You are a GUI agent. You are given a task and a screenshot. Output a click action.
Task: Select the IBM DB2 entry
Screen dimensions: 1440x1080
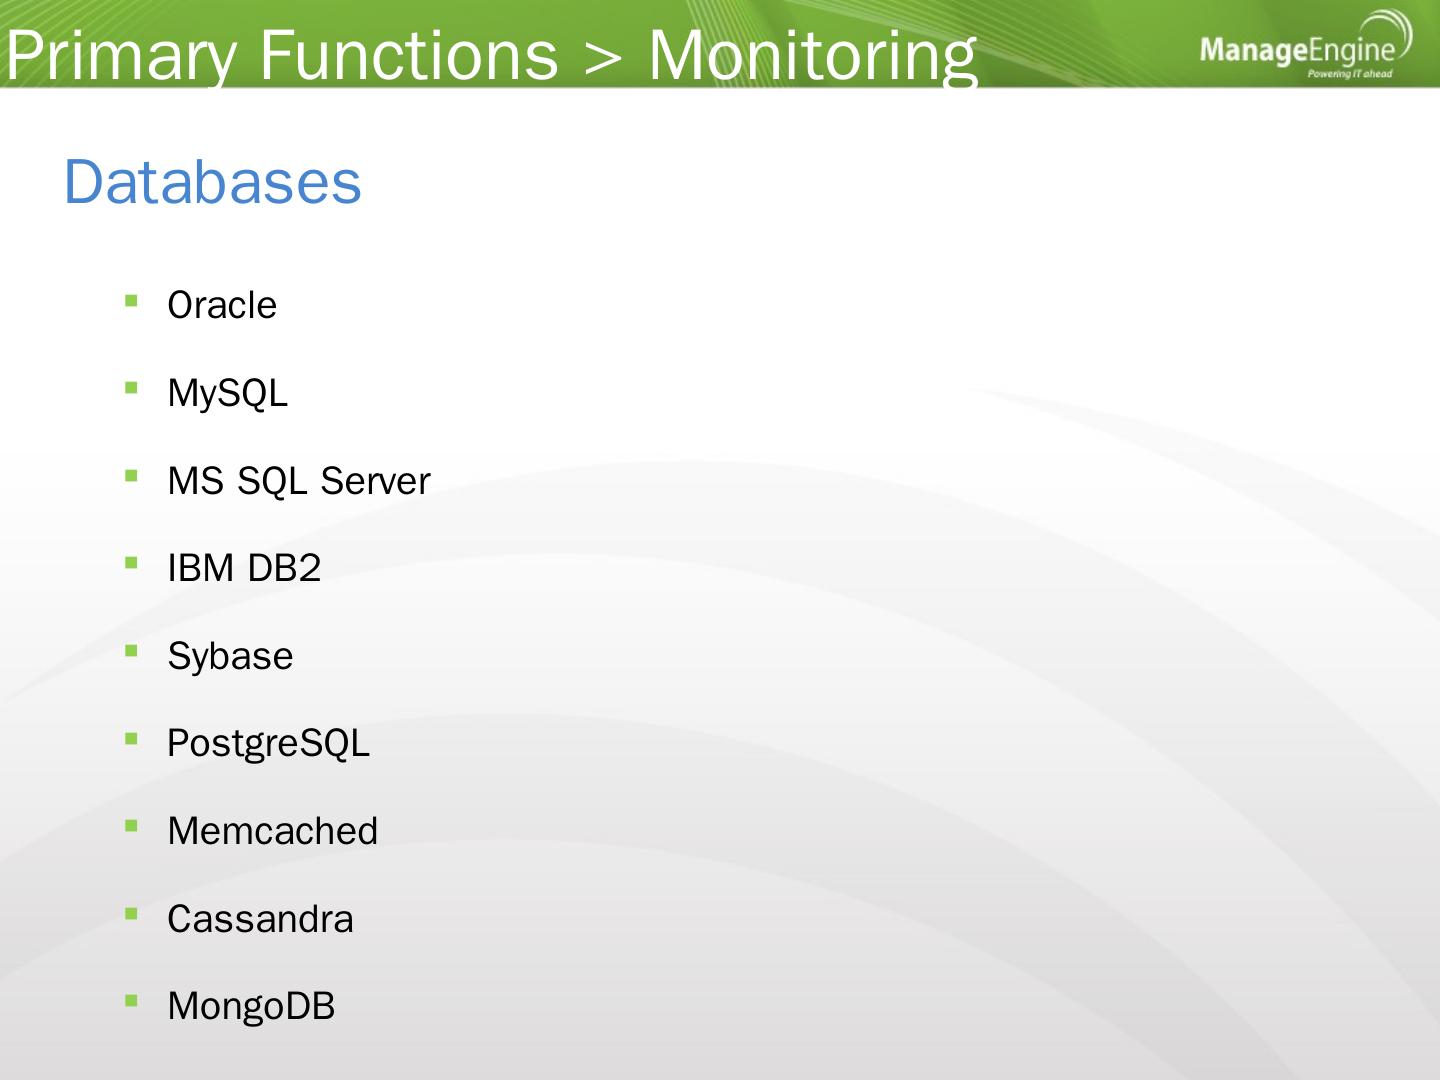point(244,568)
